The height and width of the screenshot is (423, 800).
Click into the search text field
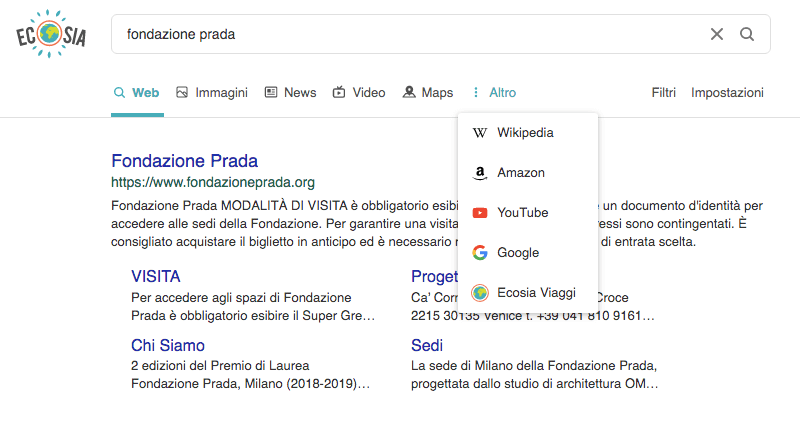click(400, 34)
